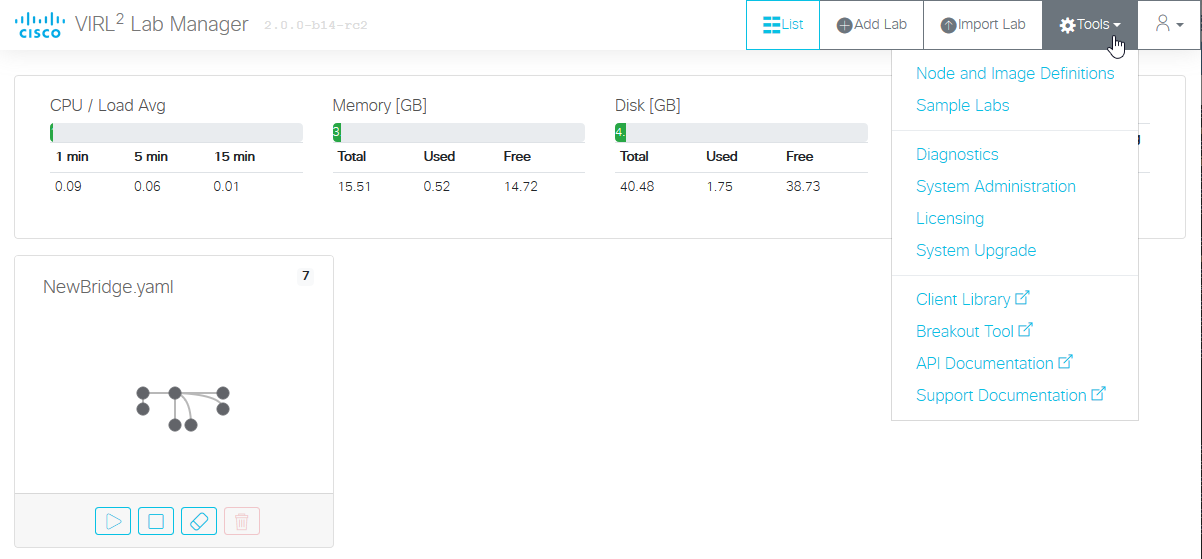Viewport: 1202px width, 559px height.
Task: Select Sample Labs from Tools menu
Action: [963, 105]
